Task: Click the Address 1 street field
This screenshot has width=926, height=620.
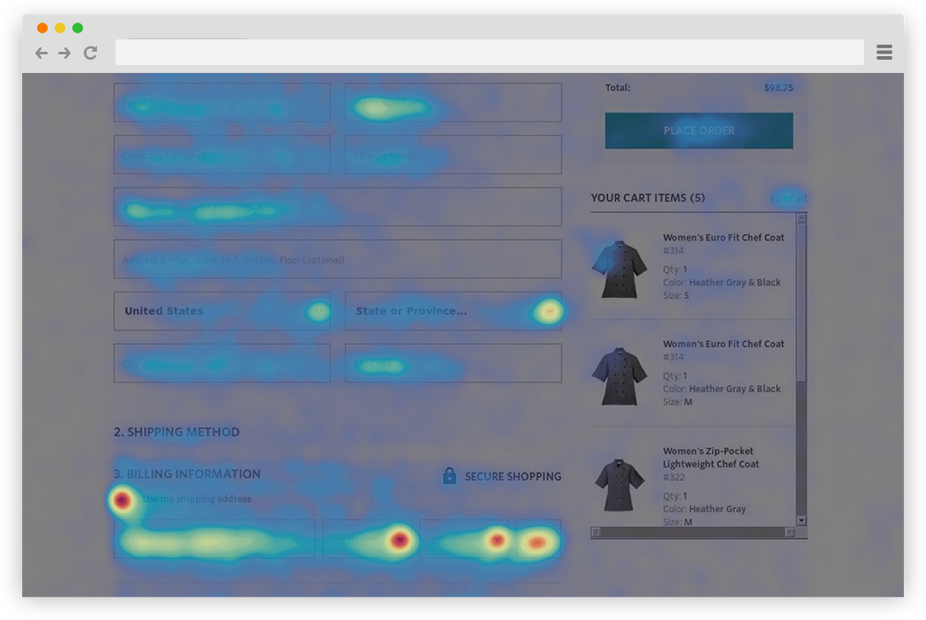Action: point(338,207)
